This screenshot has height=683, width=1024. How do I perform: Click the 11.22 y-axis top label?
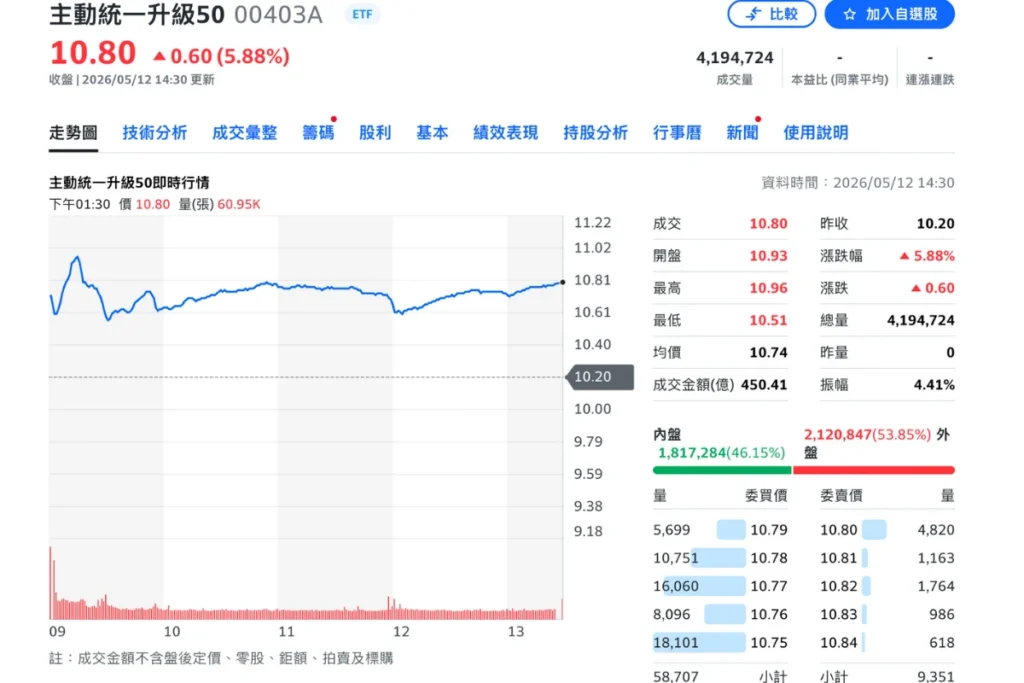(x=592, y=223)
